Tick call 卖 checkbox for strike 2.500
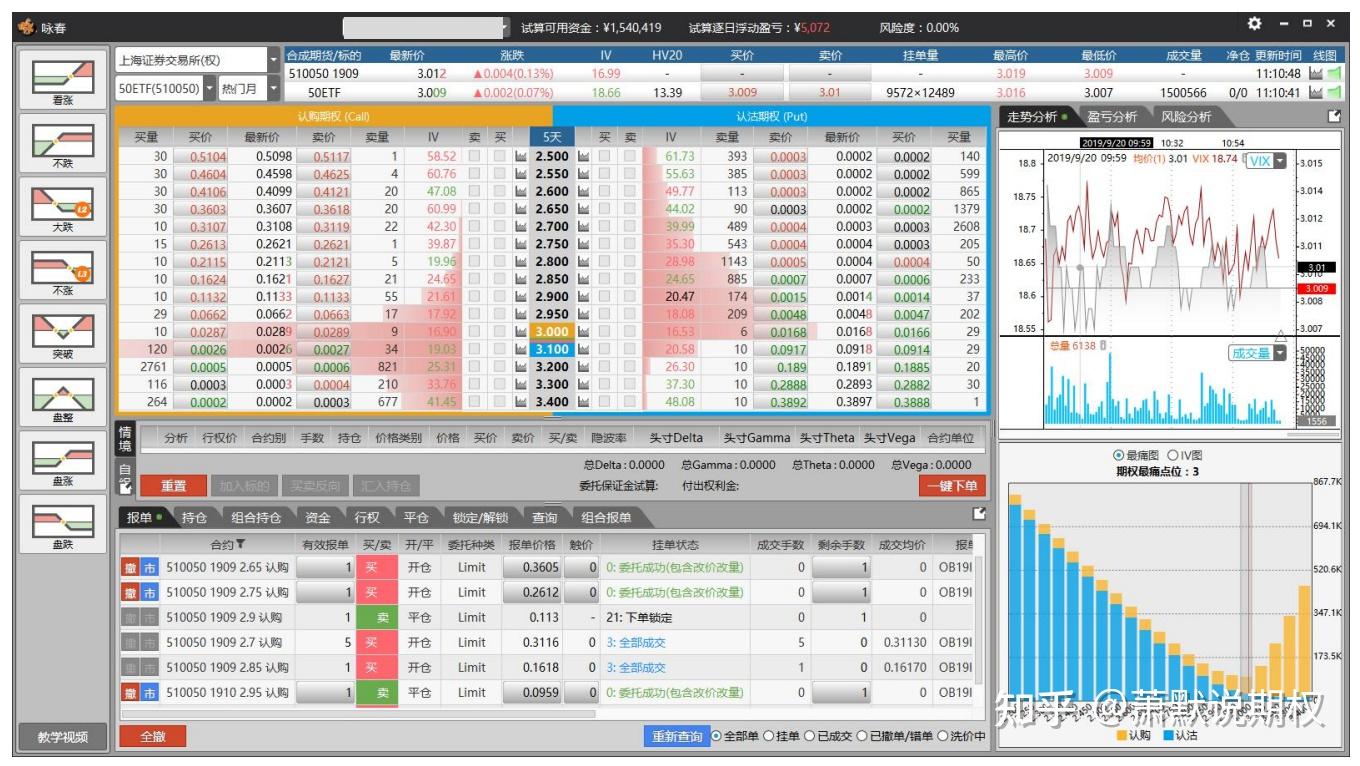This screenshot has width=1360, height=766. point(474,156)
